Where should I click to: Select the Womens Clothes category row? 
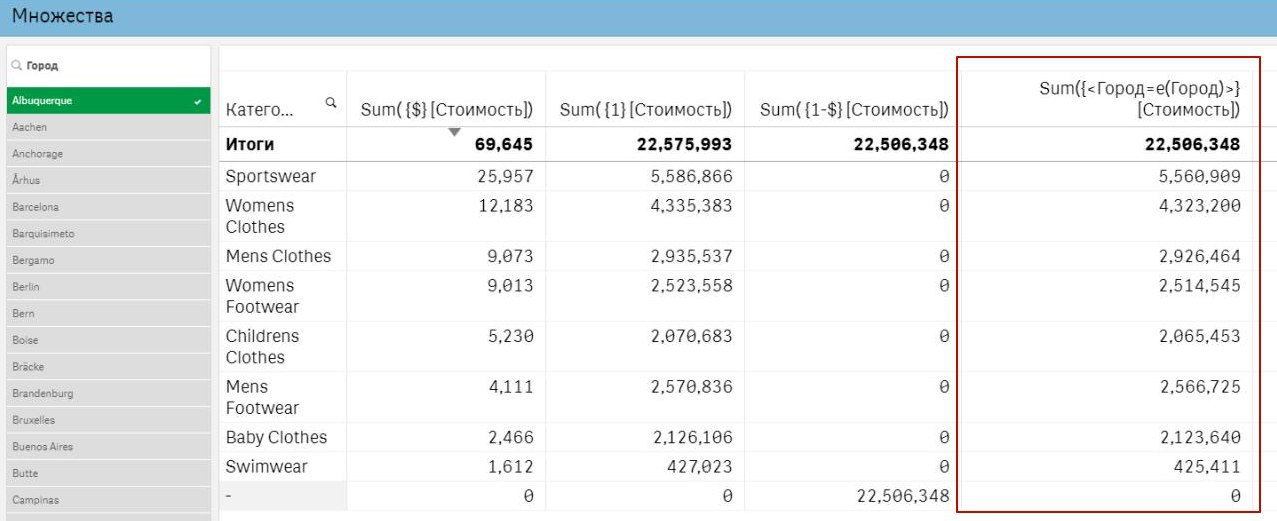[x=260, y=216]
